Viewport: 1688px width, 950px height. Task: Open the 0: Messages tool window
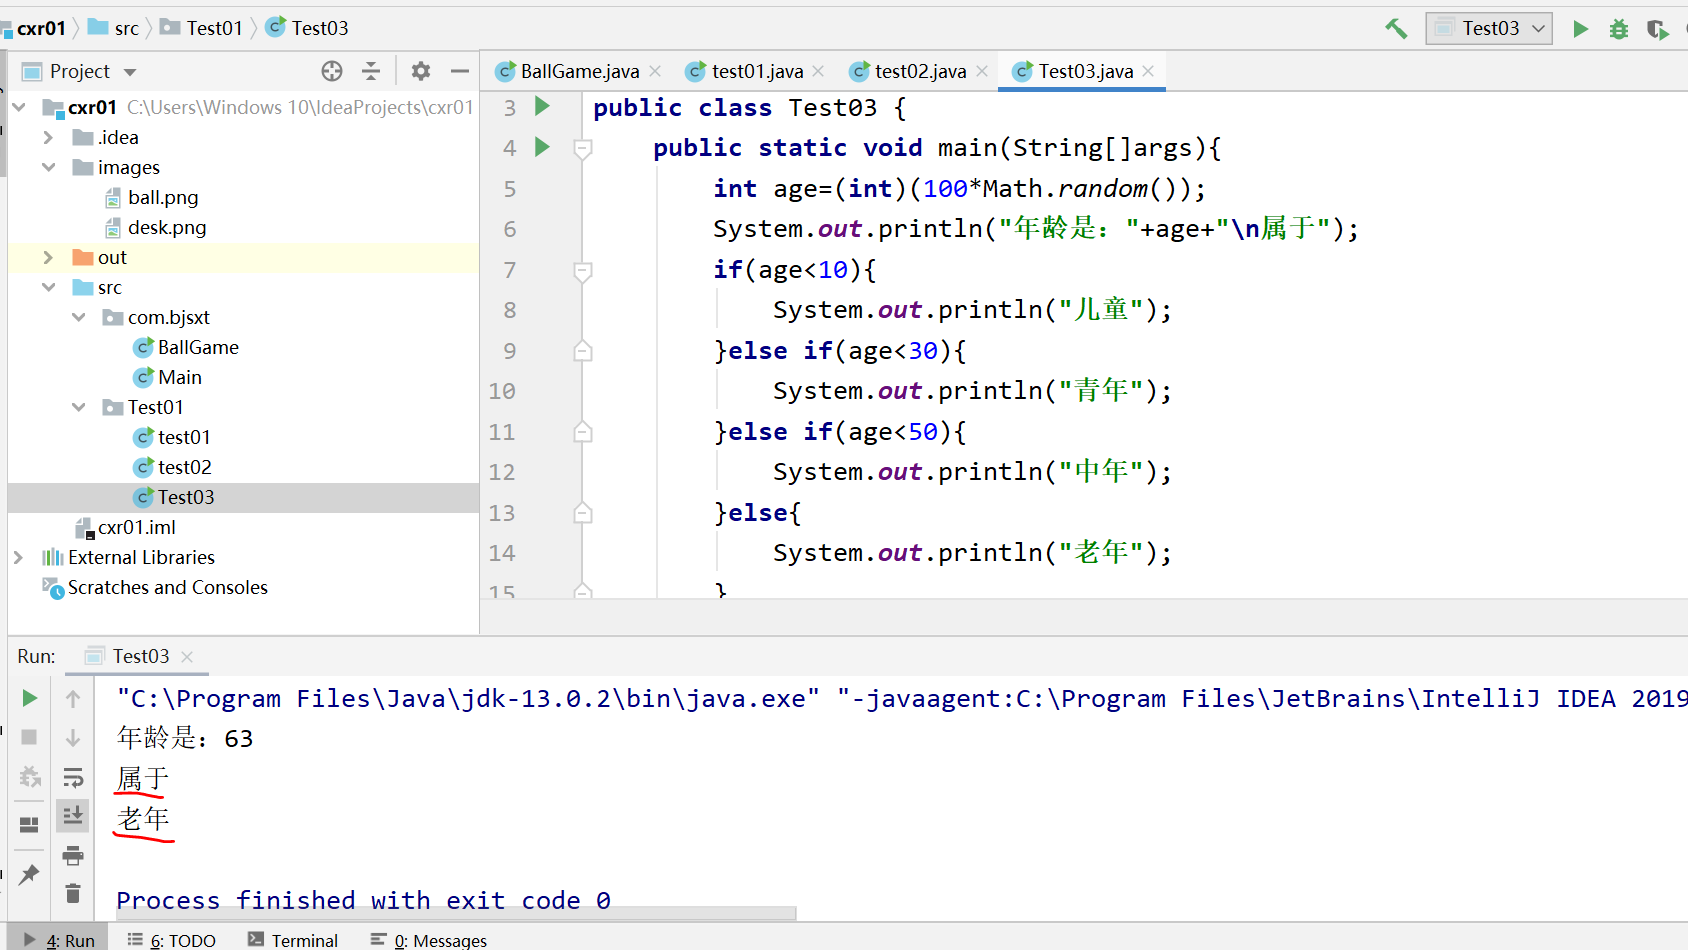(x=429, y=940)
